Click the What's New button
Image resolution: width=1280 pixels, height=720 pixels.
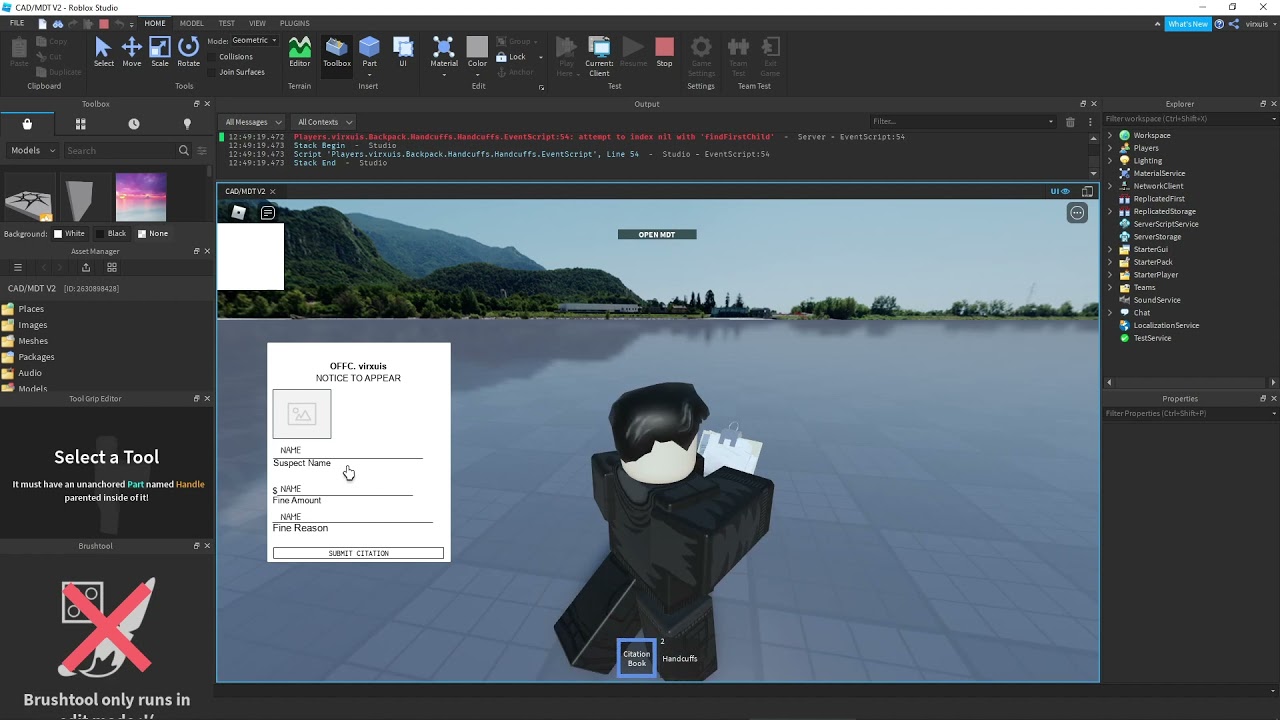pos(1188,24)
